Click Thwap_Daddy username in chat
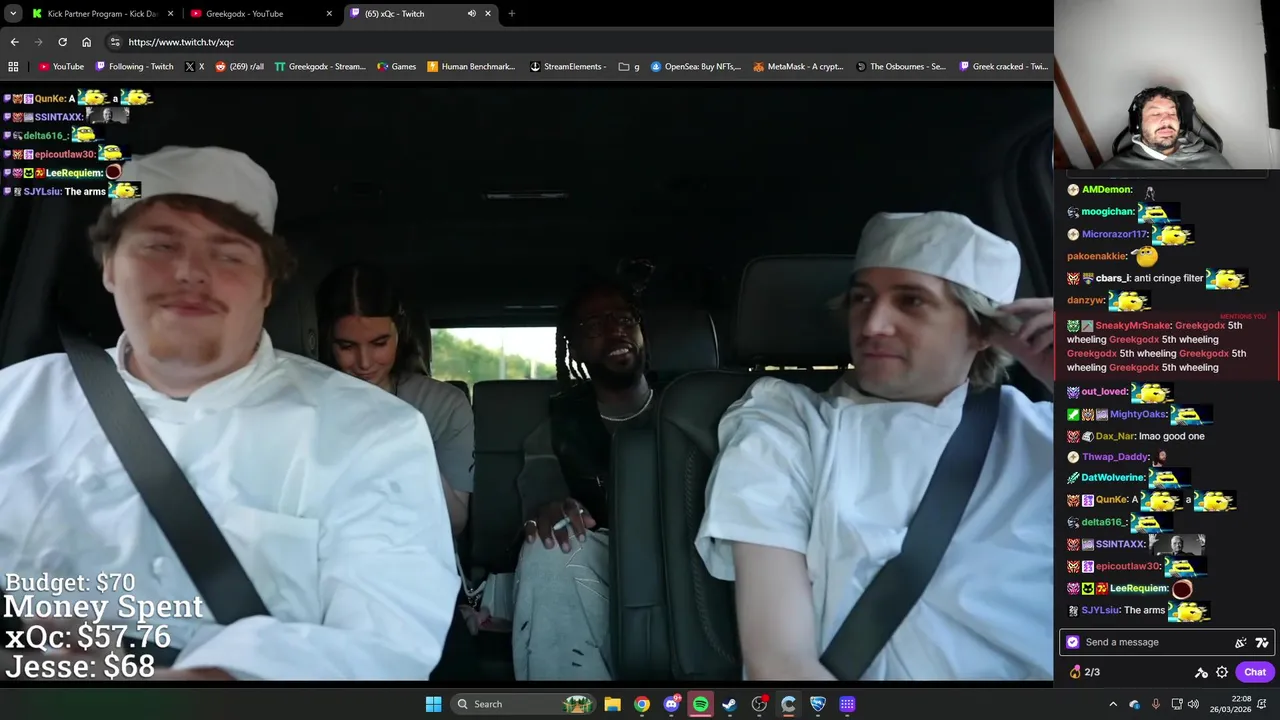 click(x=1115, y=457)
